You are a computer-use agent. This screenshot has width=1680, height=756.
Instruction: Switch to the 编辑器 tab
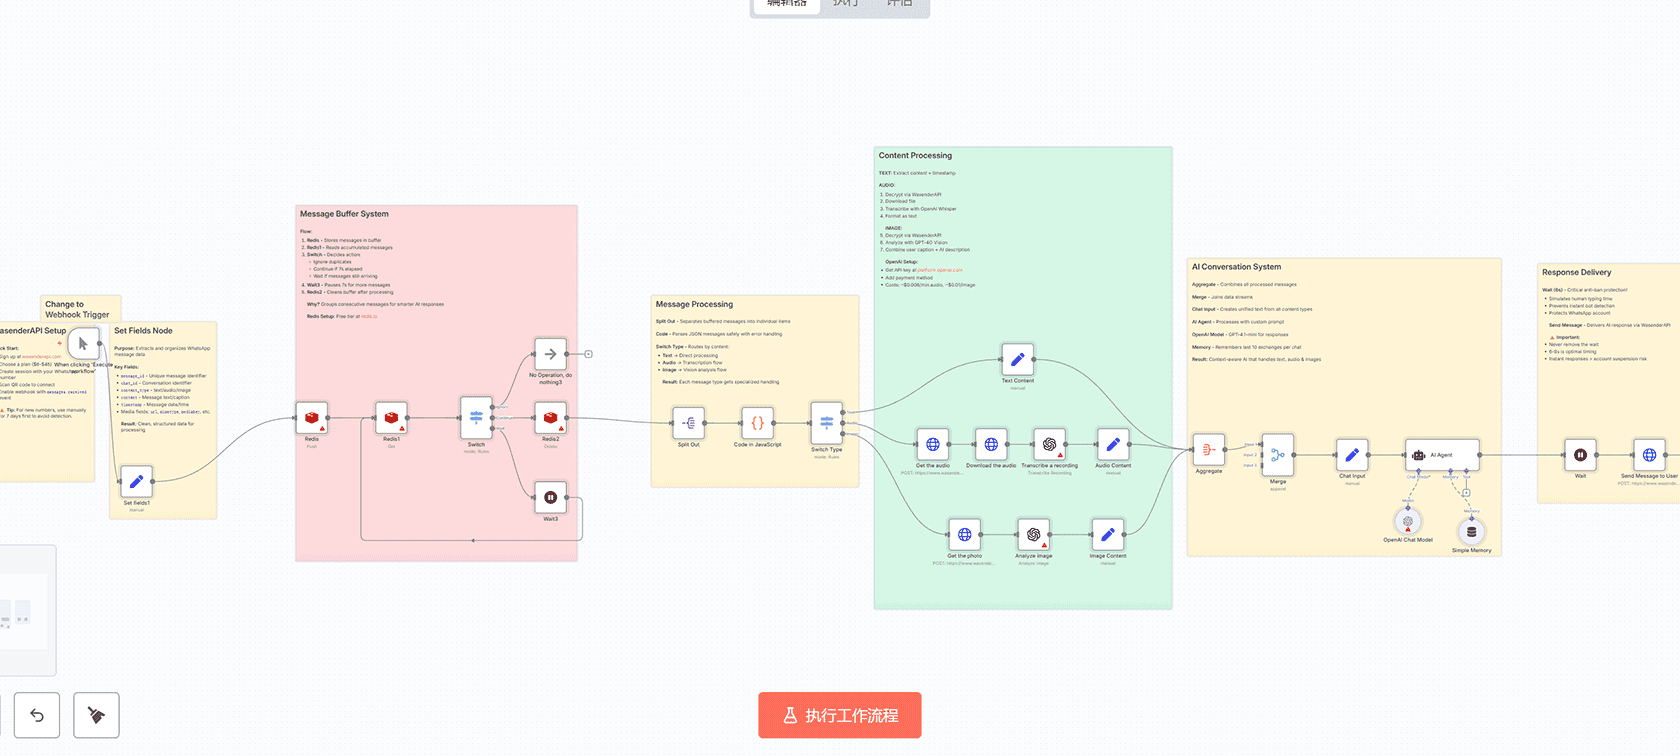(786, 4)
